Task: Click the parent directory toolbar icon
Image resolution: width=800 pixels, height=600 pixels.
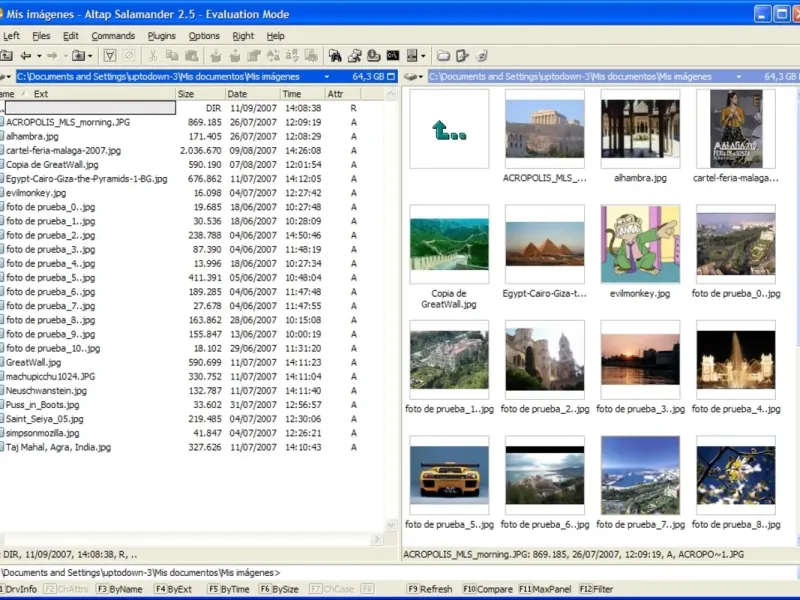Action: click(x=5, y=56)
